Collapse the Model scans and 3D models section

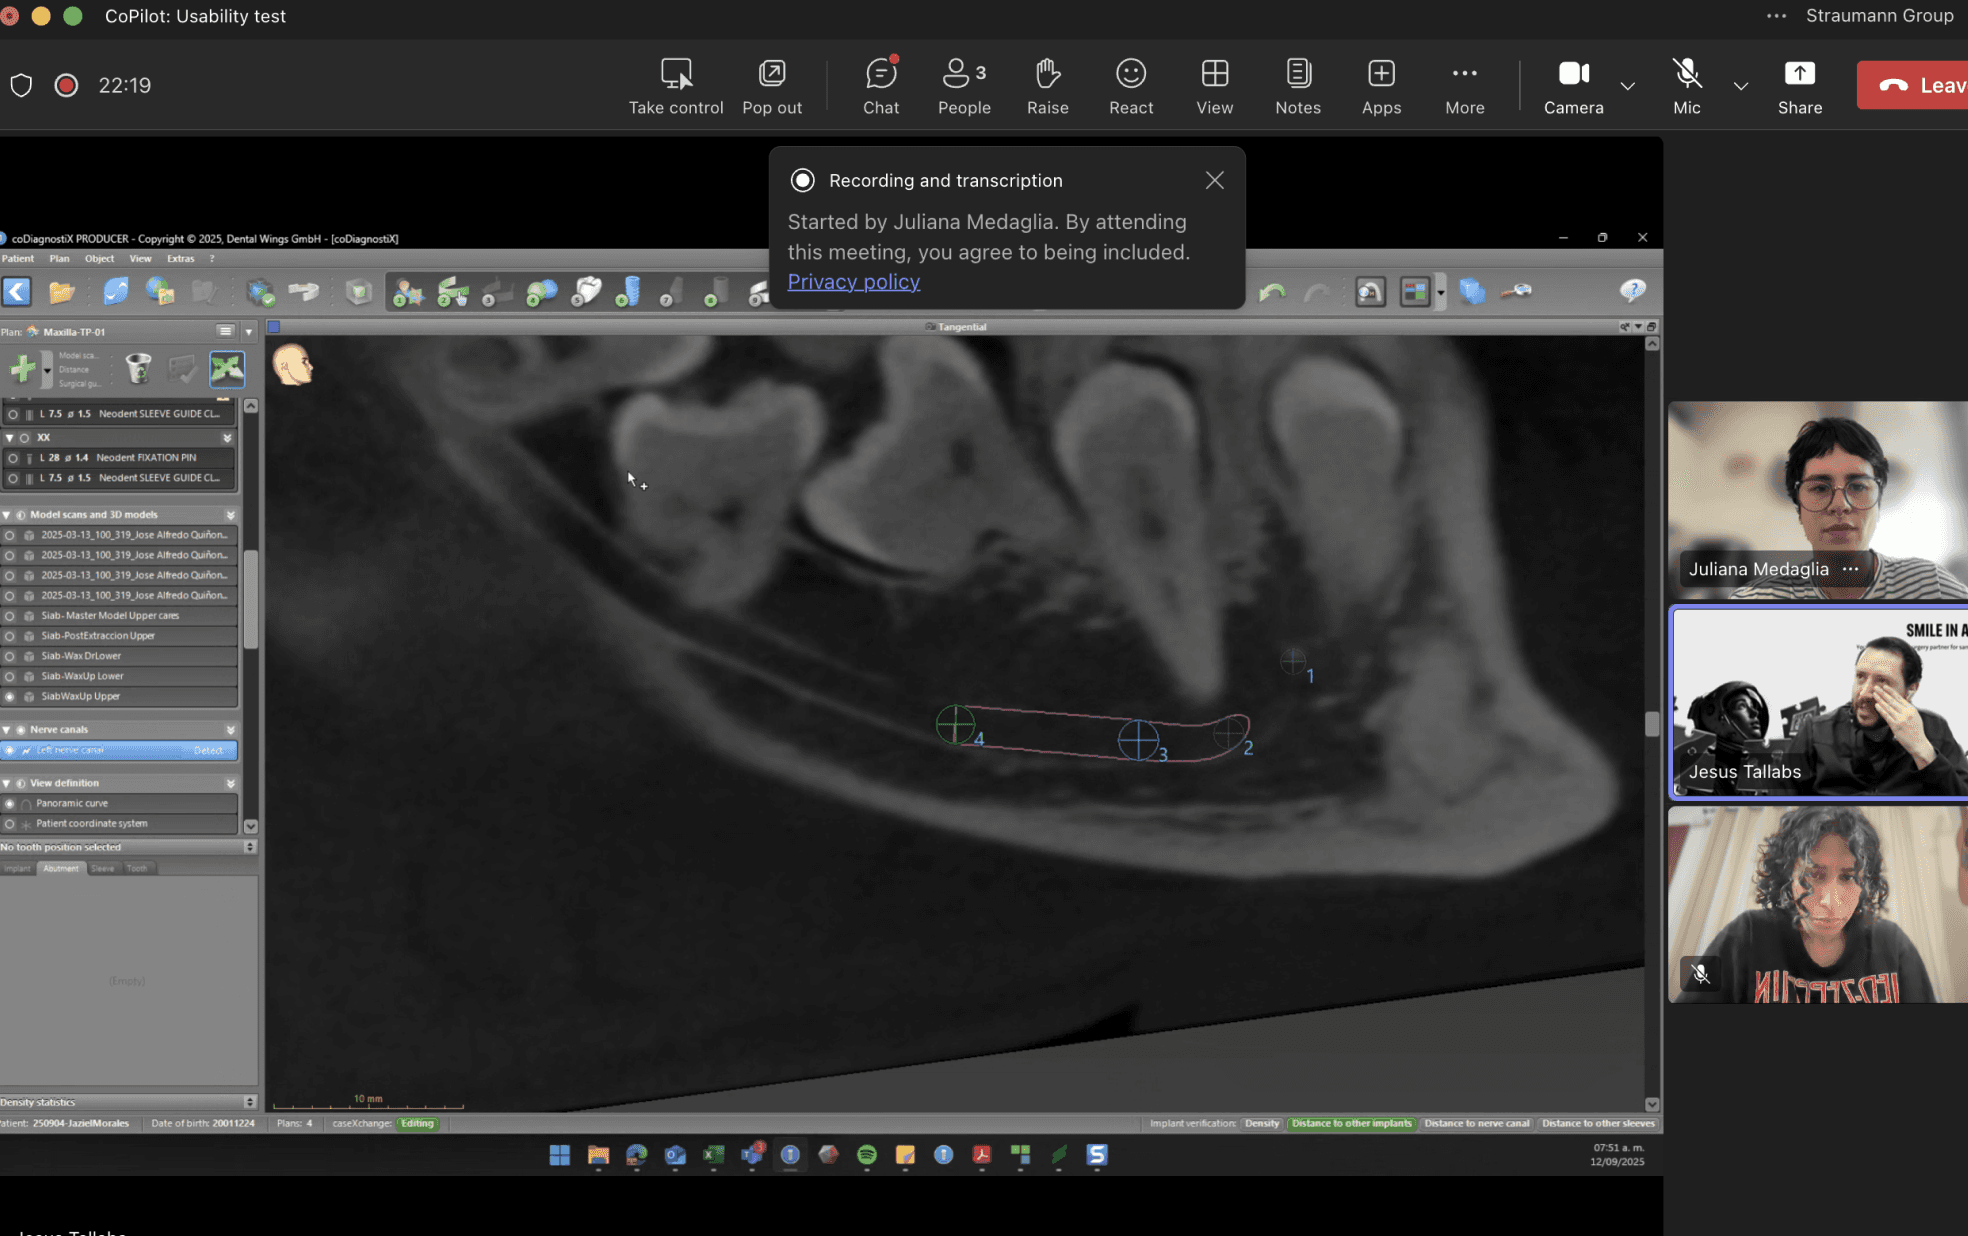(7, 515)
